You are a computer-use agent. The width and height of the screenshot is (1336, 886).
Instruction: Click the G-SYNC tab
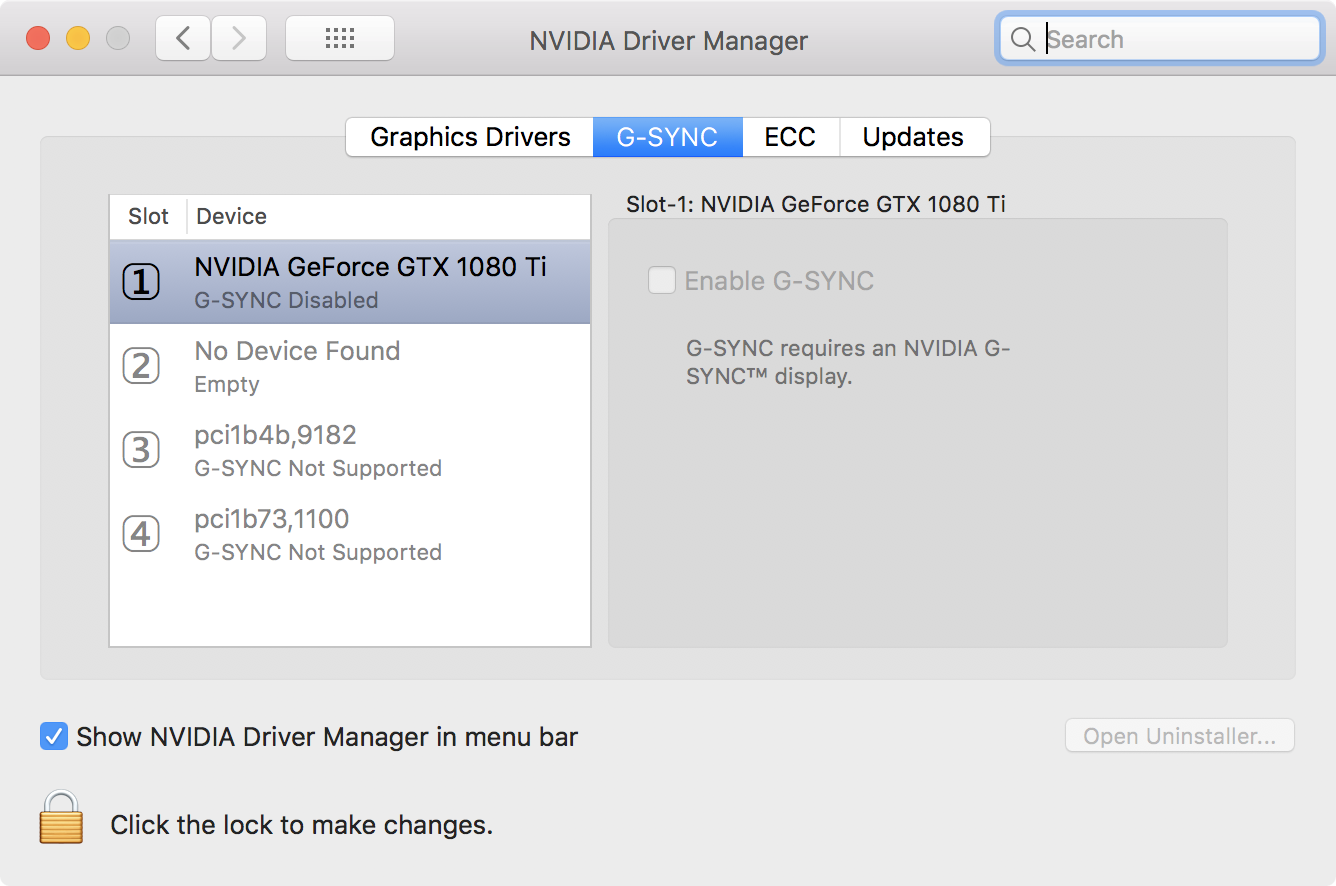click(667, 137)
